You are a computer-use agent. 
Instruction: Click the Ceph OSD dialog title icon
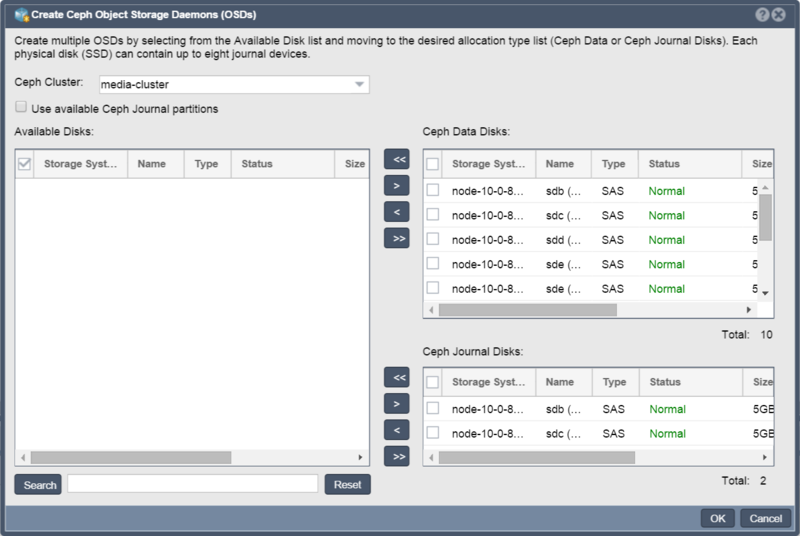(x=21, y=15)
